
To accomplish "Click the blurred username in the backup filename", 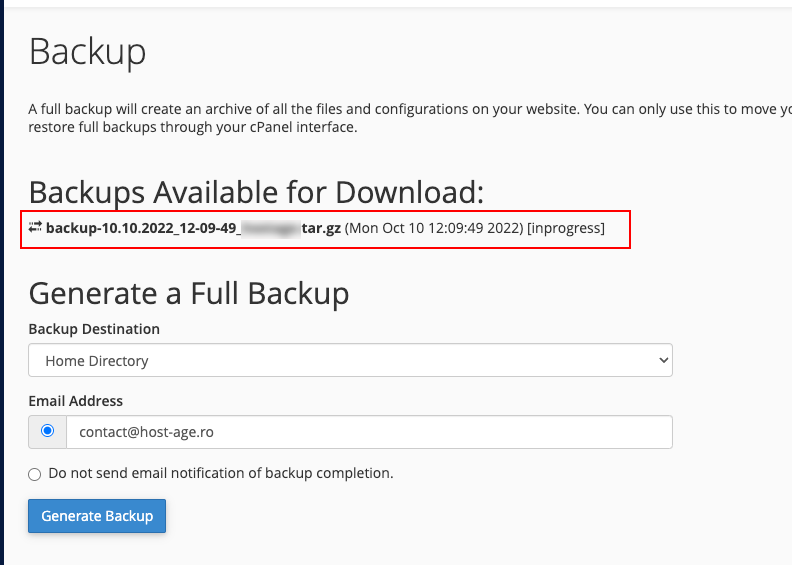I will click(x=272, y=228).
